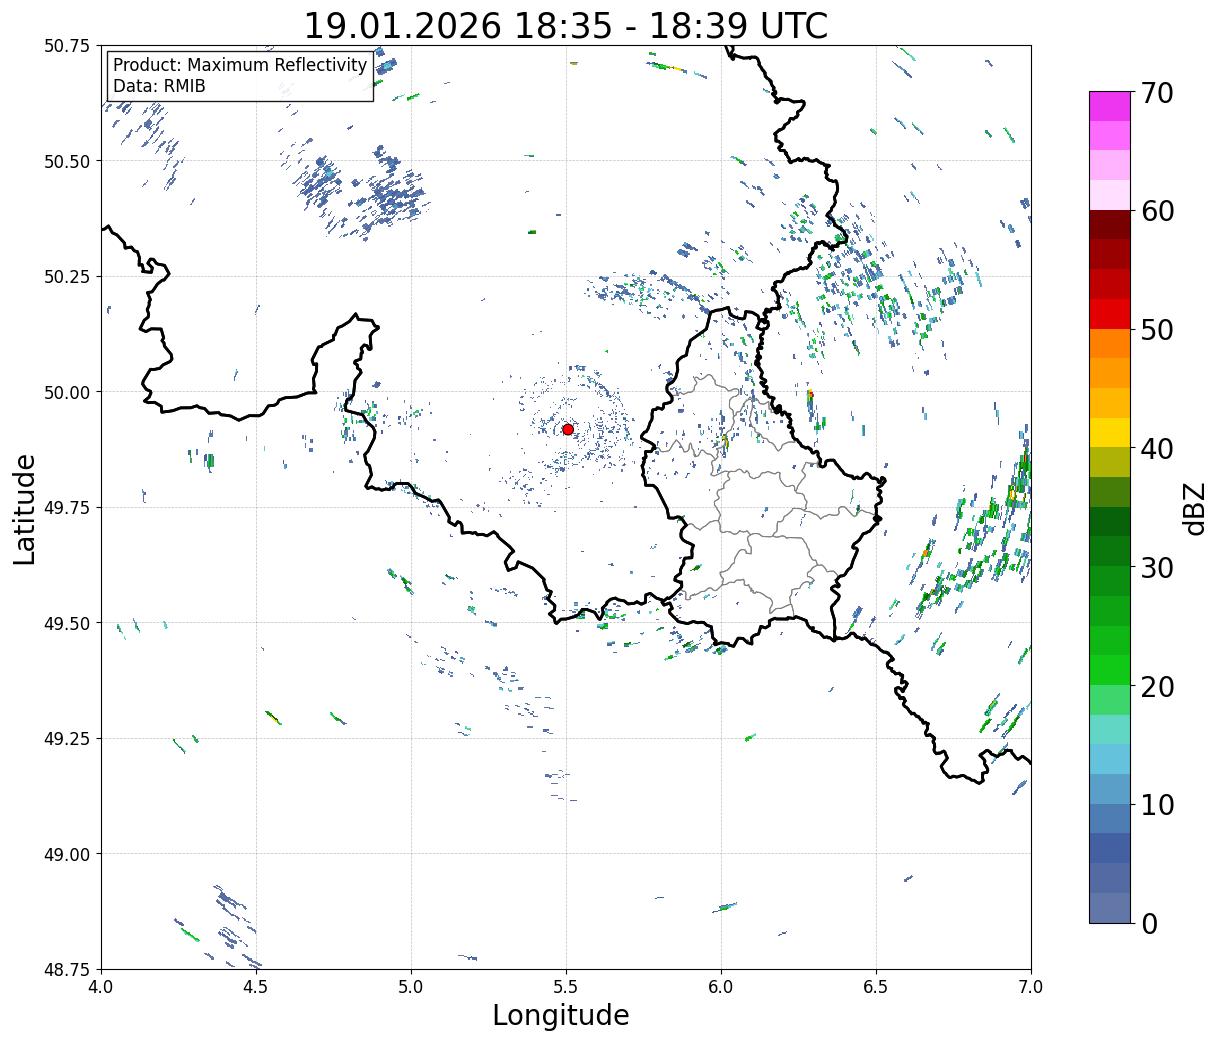Screen dimensions: 1219x1040
Task: Click the colorbar tick label 0
Action: tap(1149, 924)
